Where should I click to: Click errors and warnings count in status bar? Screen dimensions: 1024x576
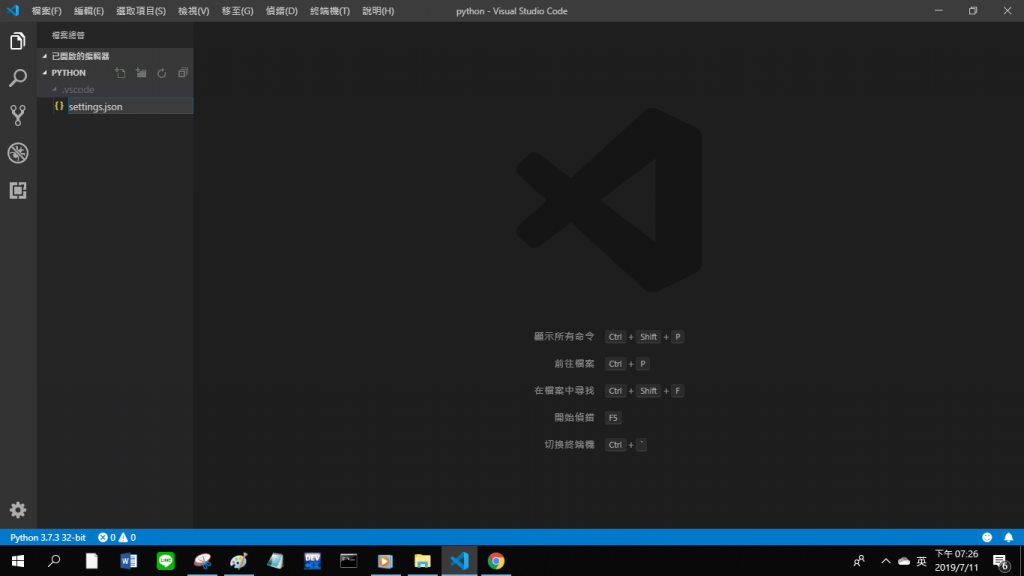(x=117, y=537)
